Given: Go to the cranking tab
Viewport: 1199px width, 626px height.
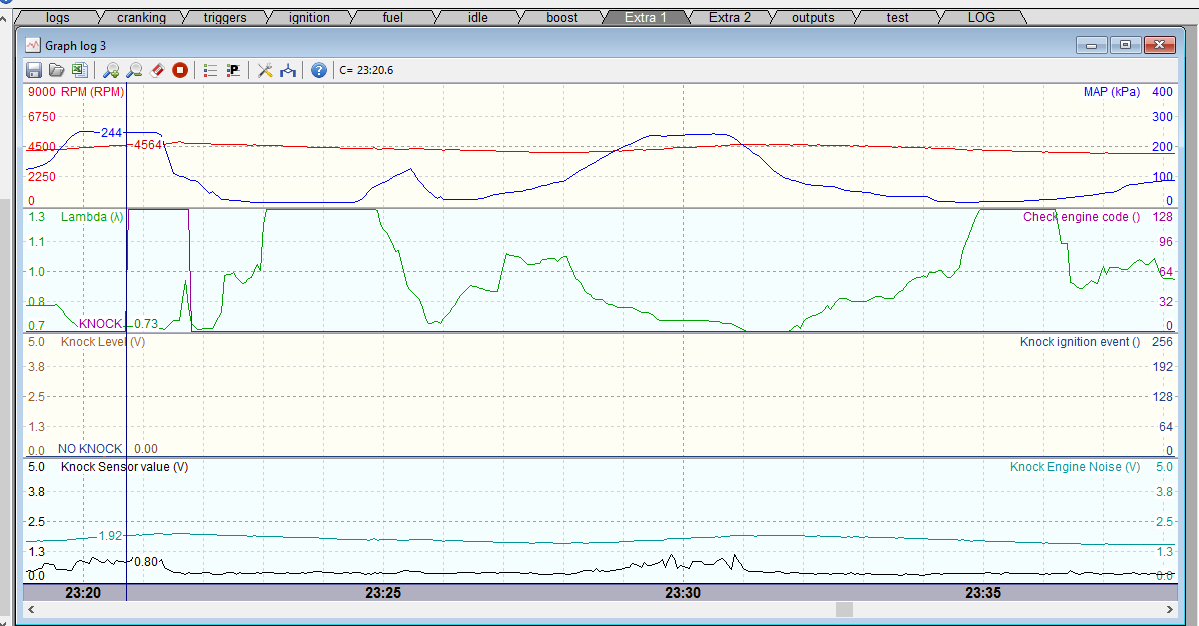Looking at the screenshot, I should coord(141,17).
